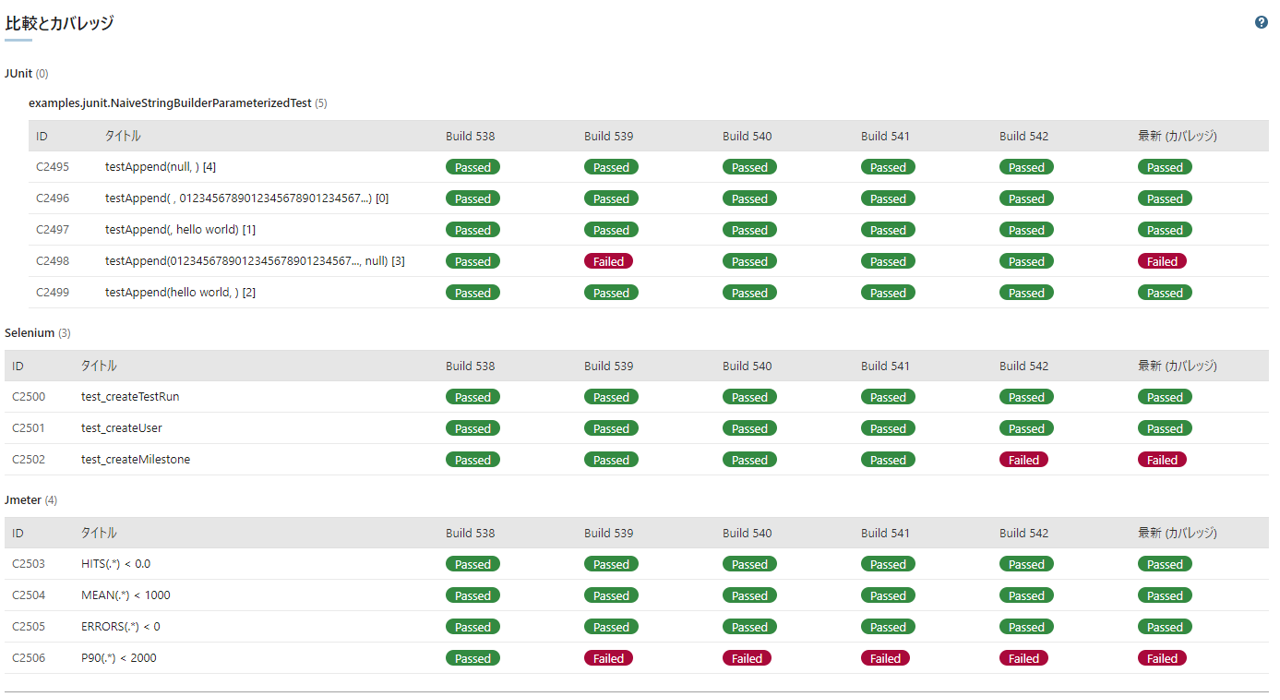This screenshot has width=1280, height=700.
Task: Open test_createTestRun test title
Action: pos(130,397)
